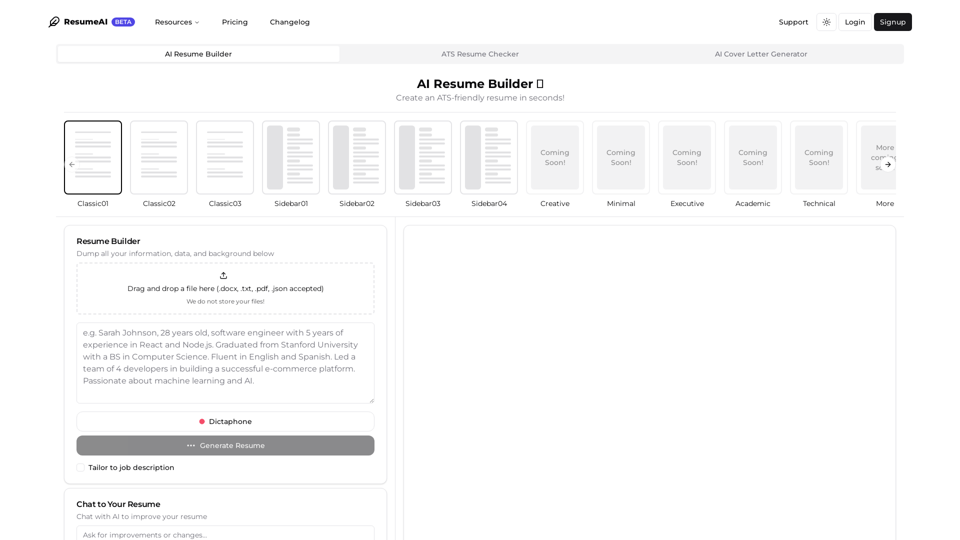Toggle the light/dark theme sun icon

826,22
